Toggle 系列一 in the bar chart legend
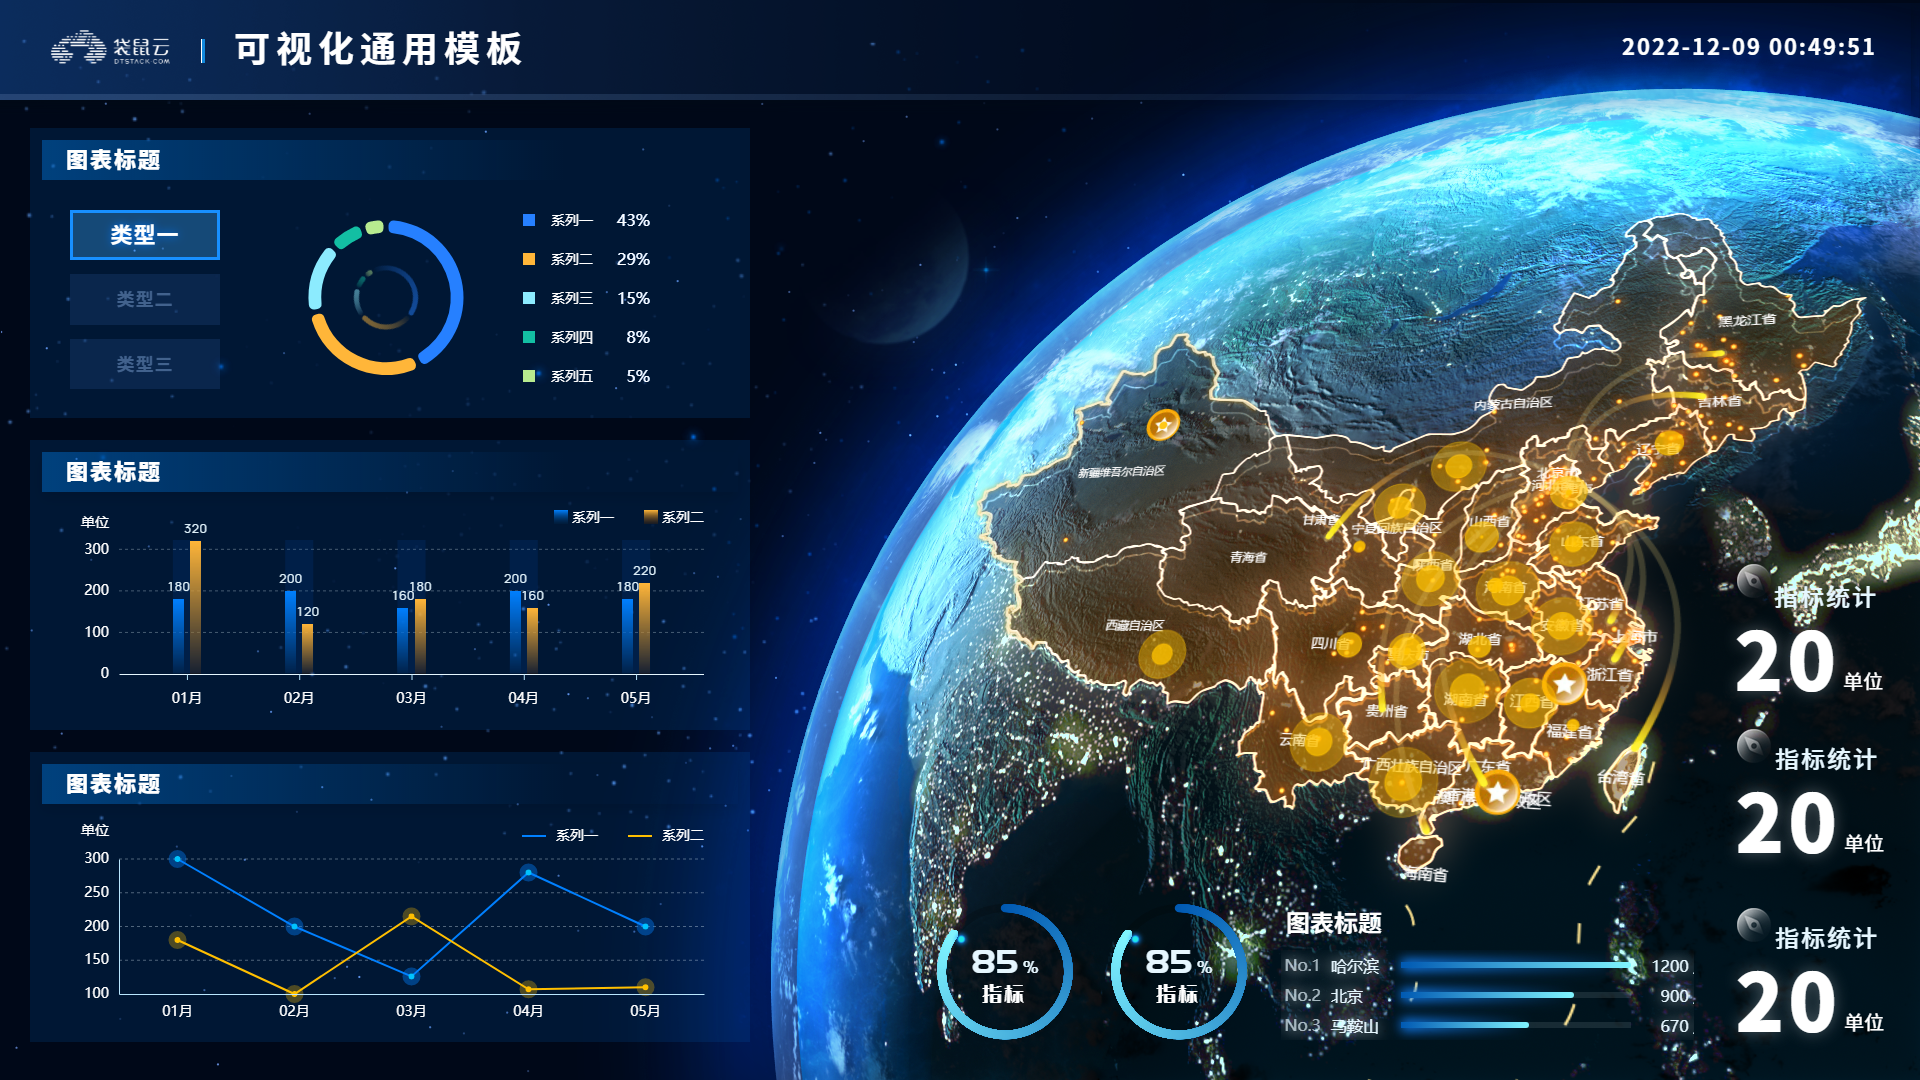Screen dimensions: 1920x1080 [584, 517]
